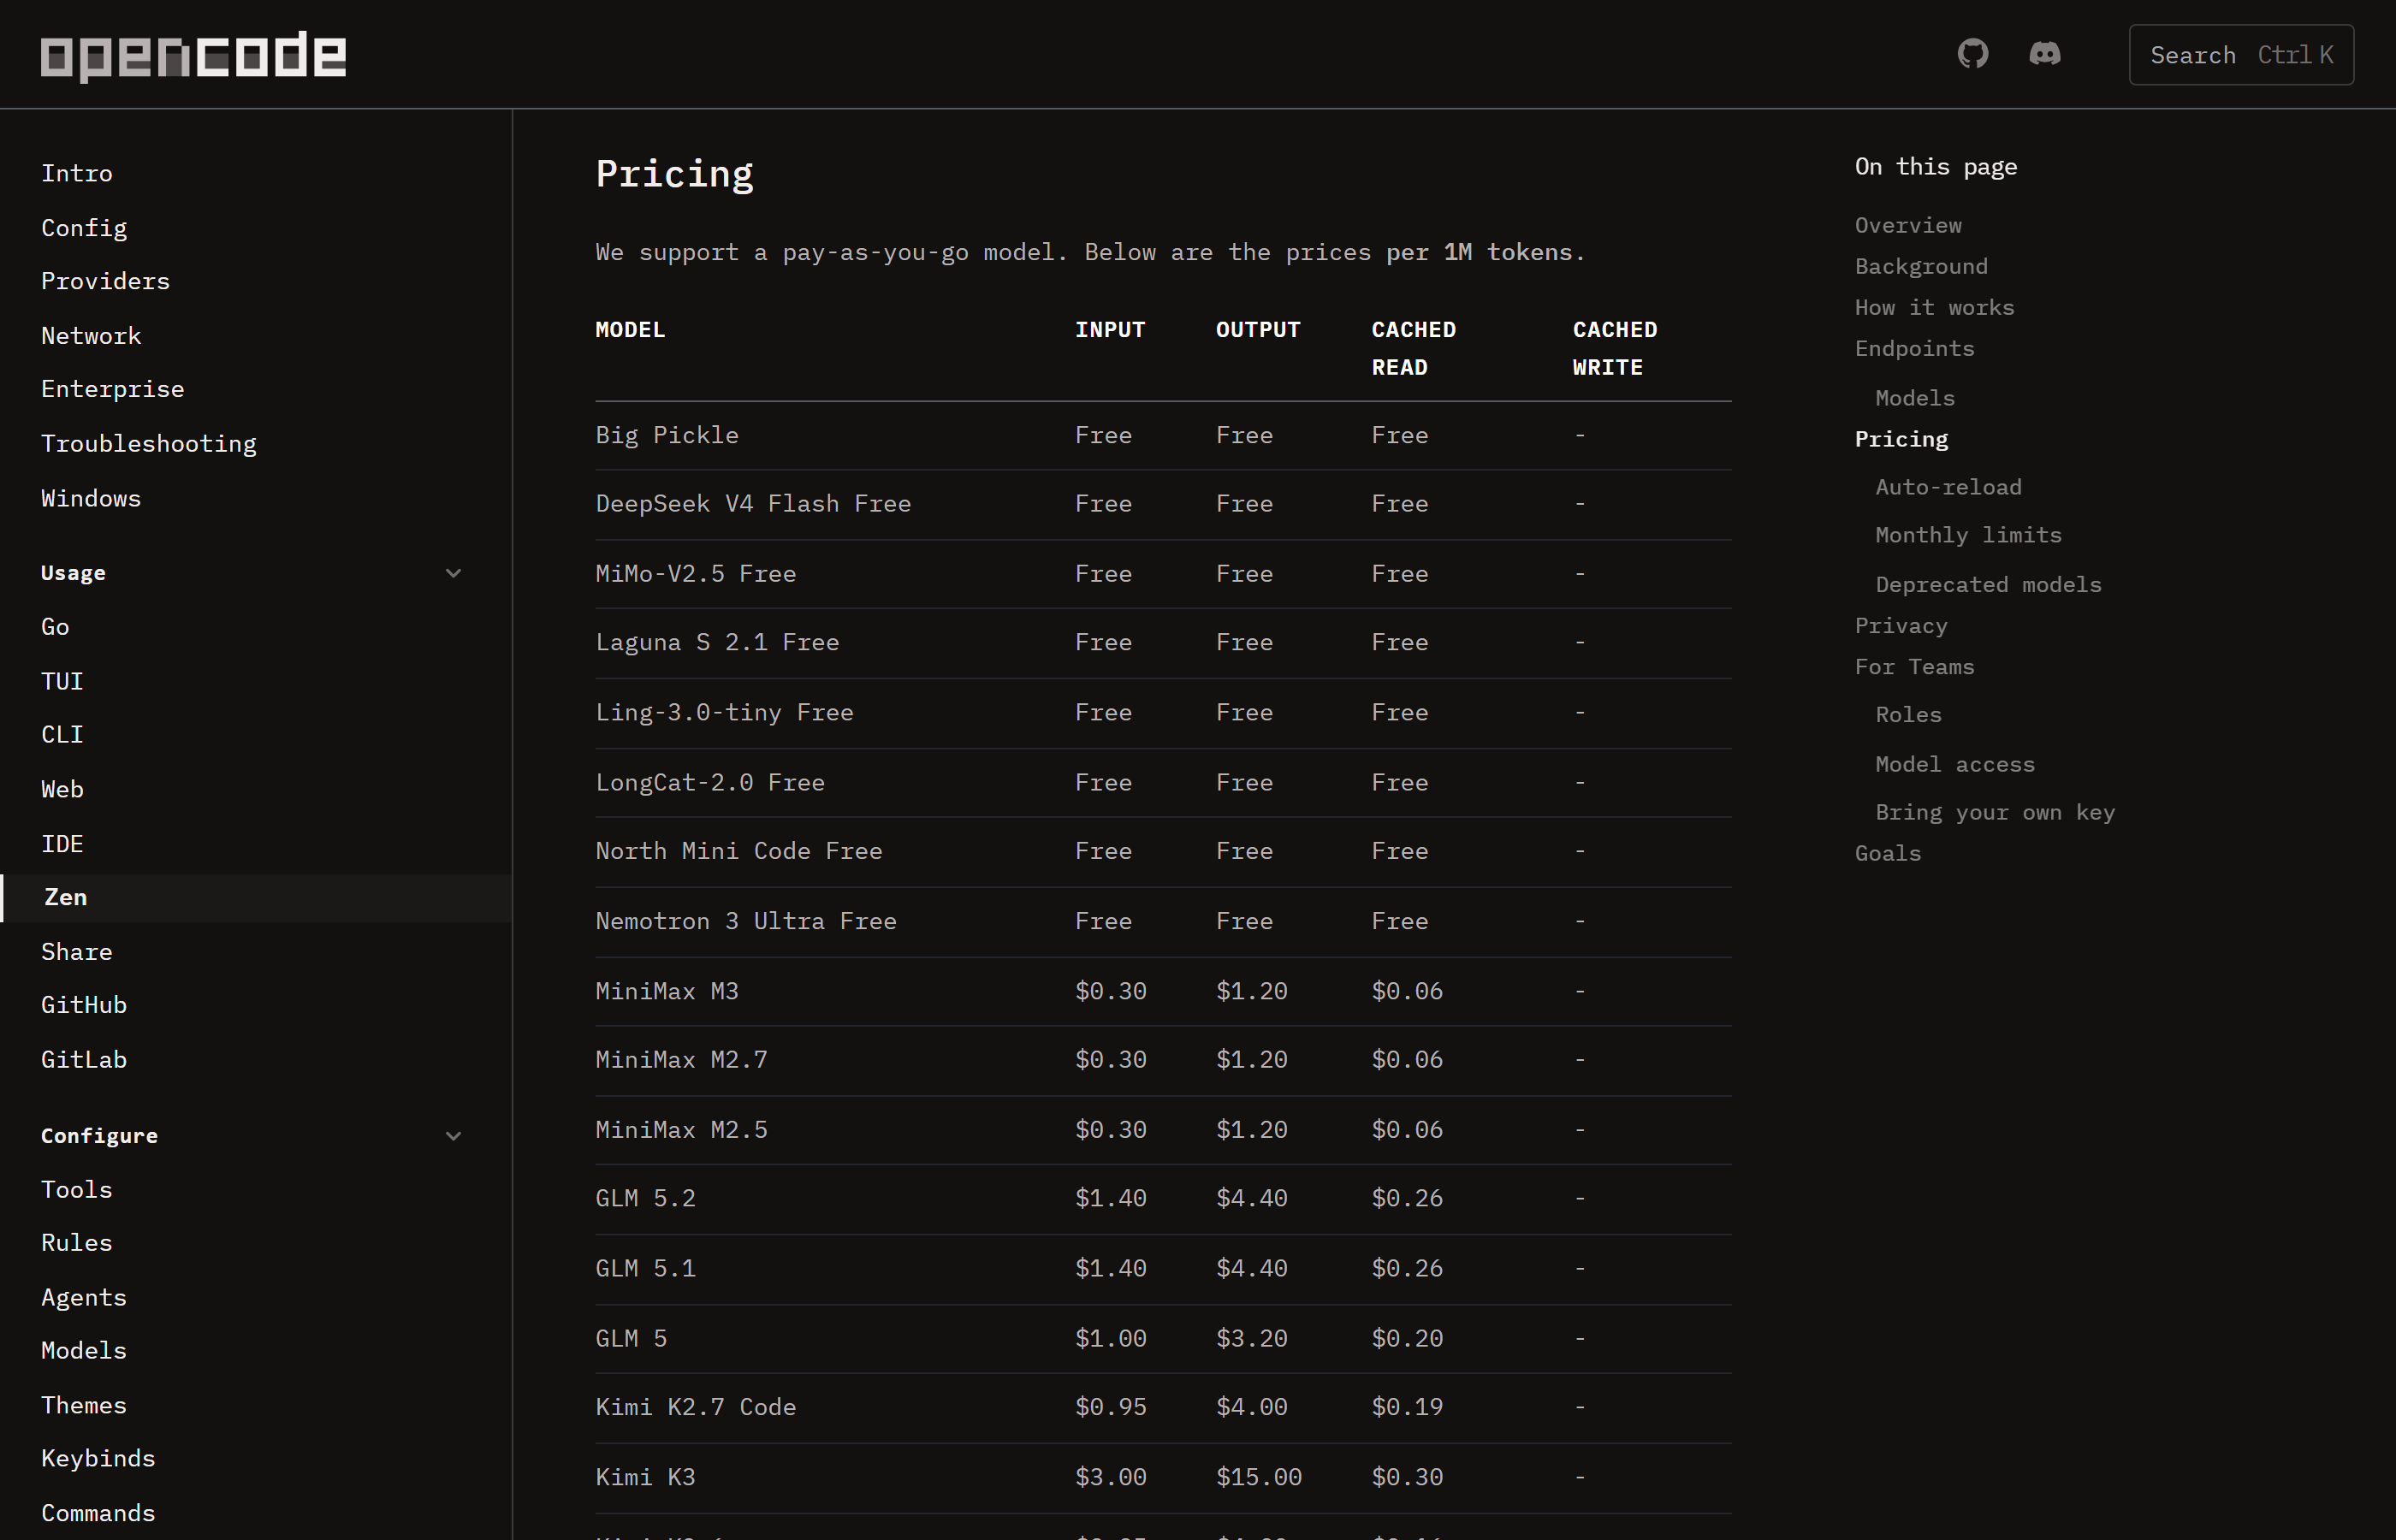Click the INPUT column header
This screenshot has width=2396, height=1540.
(x=1110, y=329)
